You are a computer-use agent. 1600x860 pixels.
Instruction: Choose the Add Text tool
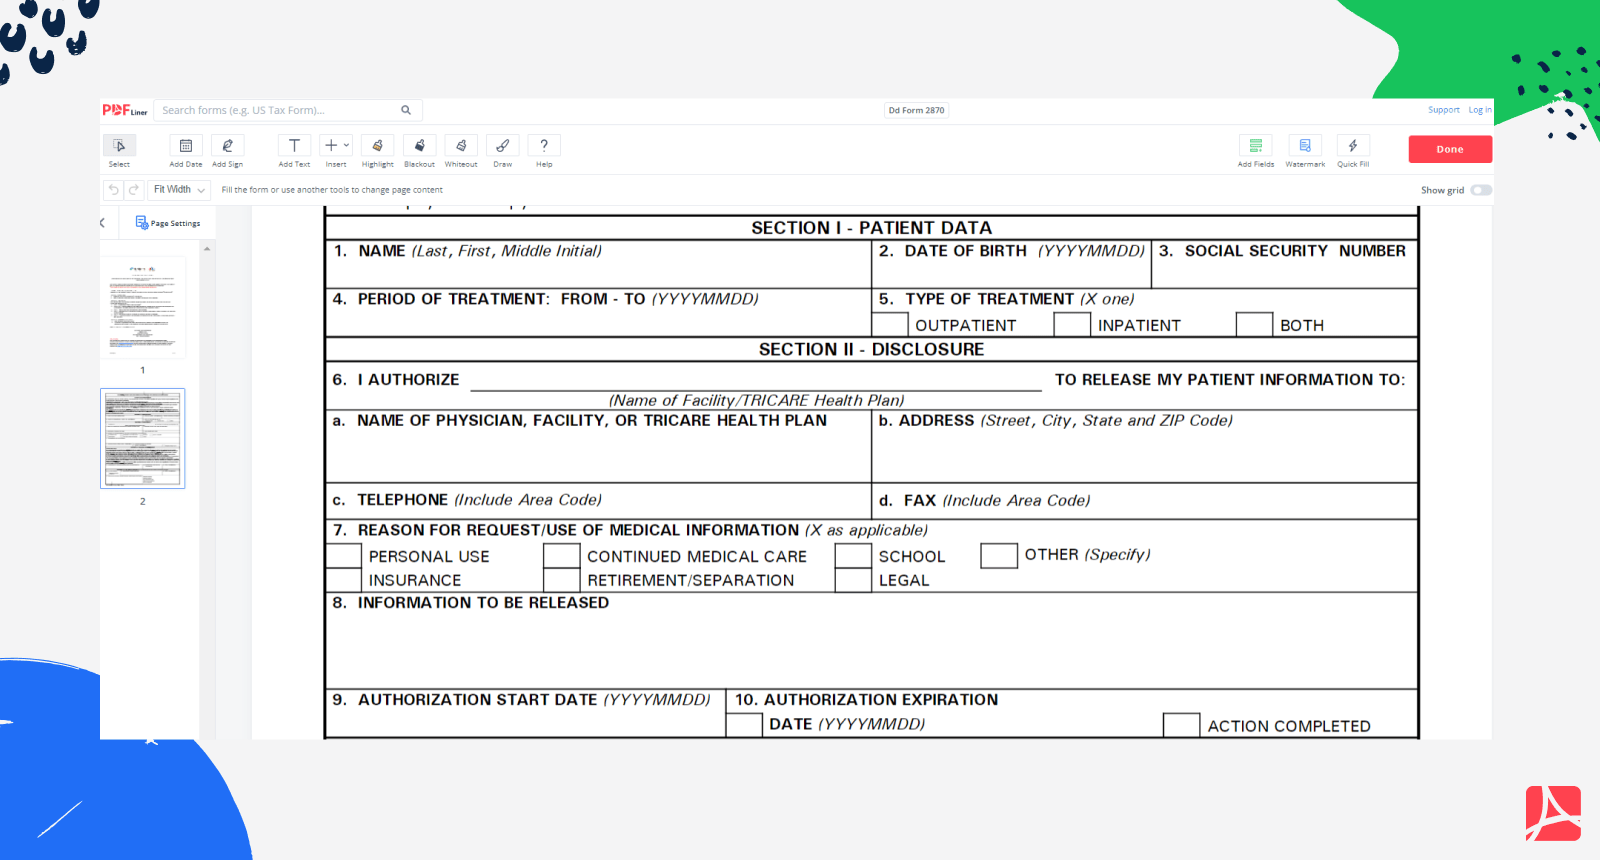click(294, 150)
